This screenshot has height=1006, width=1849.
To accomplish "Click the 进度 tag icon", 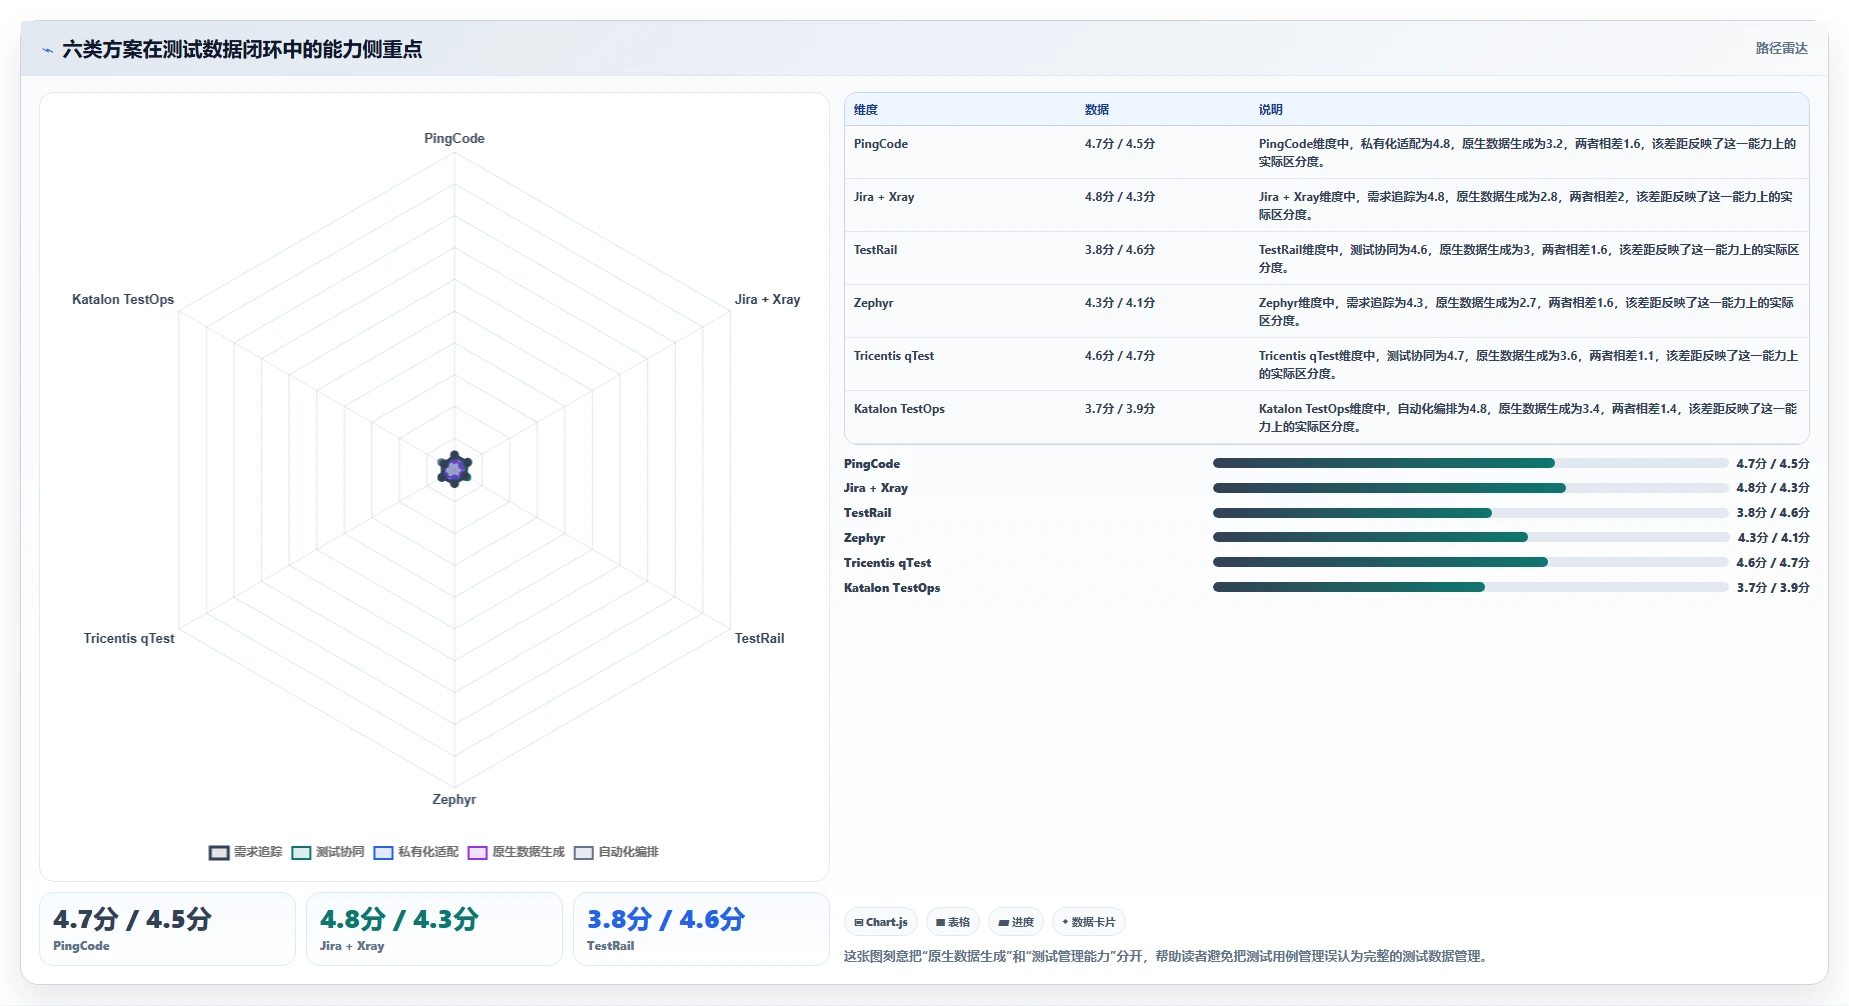I will coord(1003,922).
